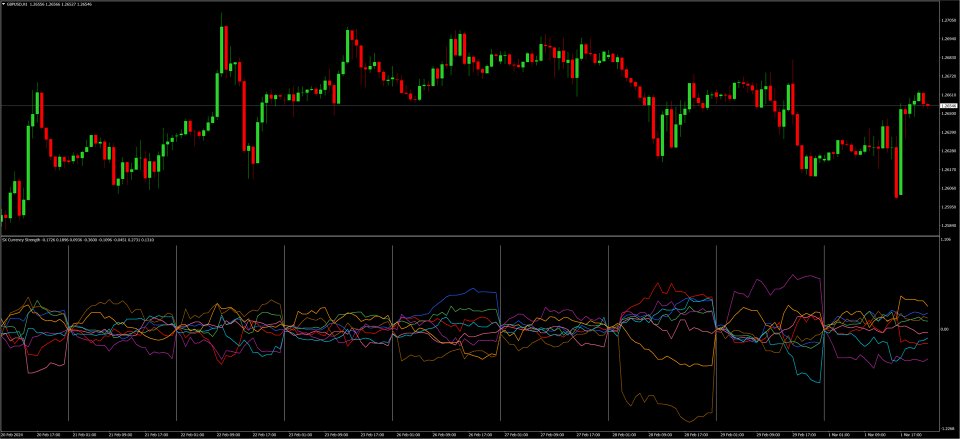Click the 1.26720 price axis label
The image size is (960, 439).
point(949,76)
